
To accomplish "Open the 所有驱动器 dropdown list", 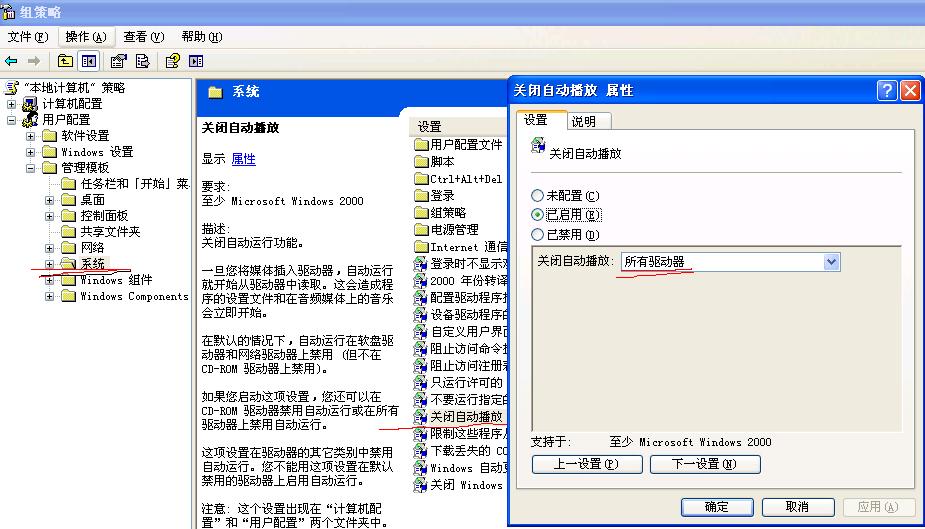I will tap(831, 262).
